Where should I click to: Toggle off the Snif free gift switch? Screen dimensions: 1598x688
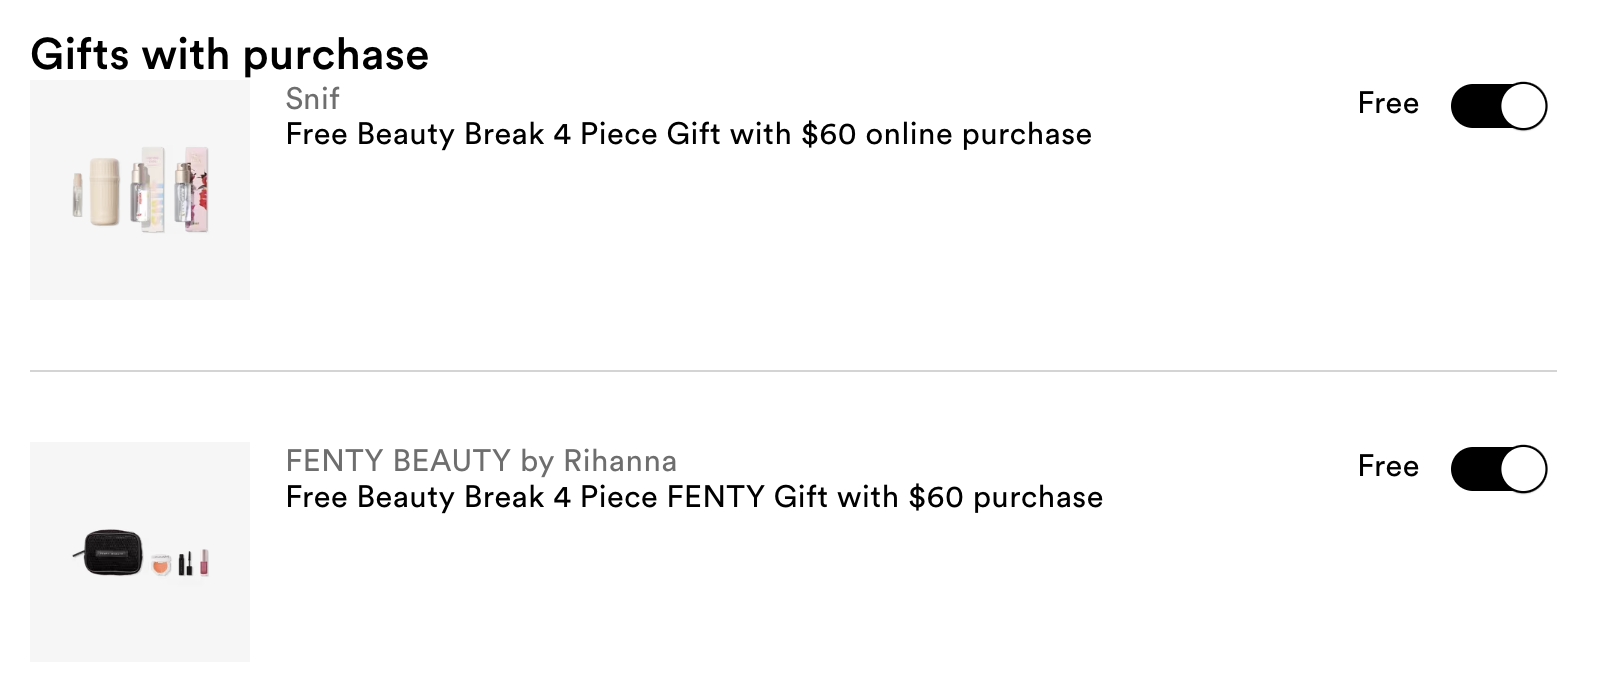[x=1498, y=106]
